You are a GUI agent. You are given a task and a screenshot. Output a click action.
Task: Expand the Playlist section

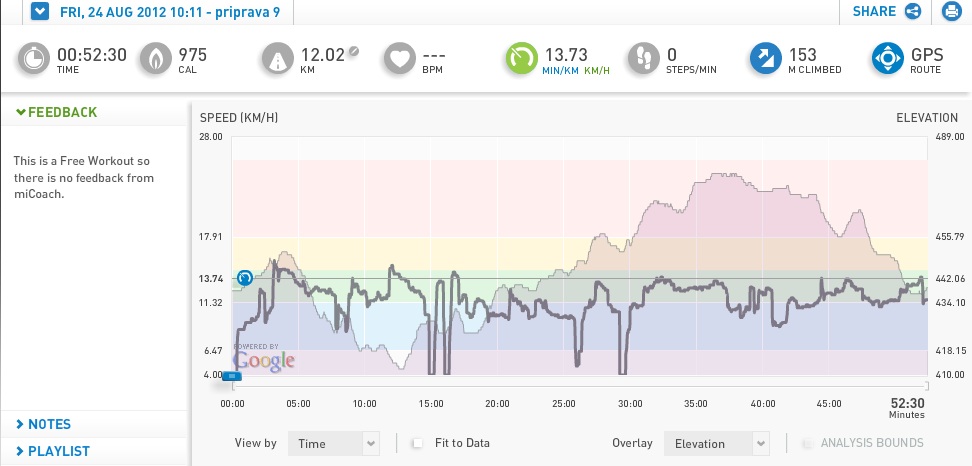[53, 451]
